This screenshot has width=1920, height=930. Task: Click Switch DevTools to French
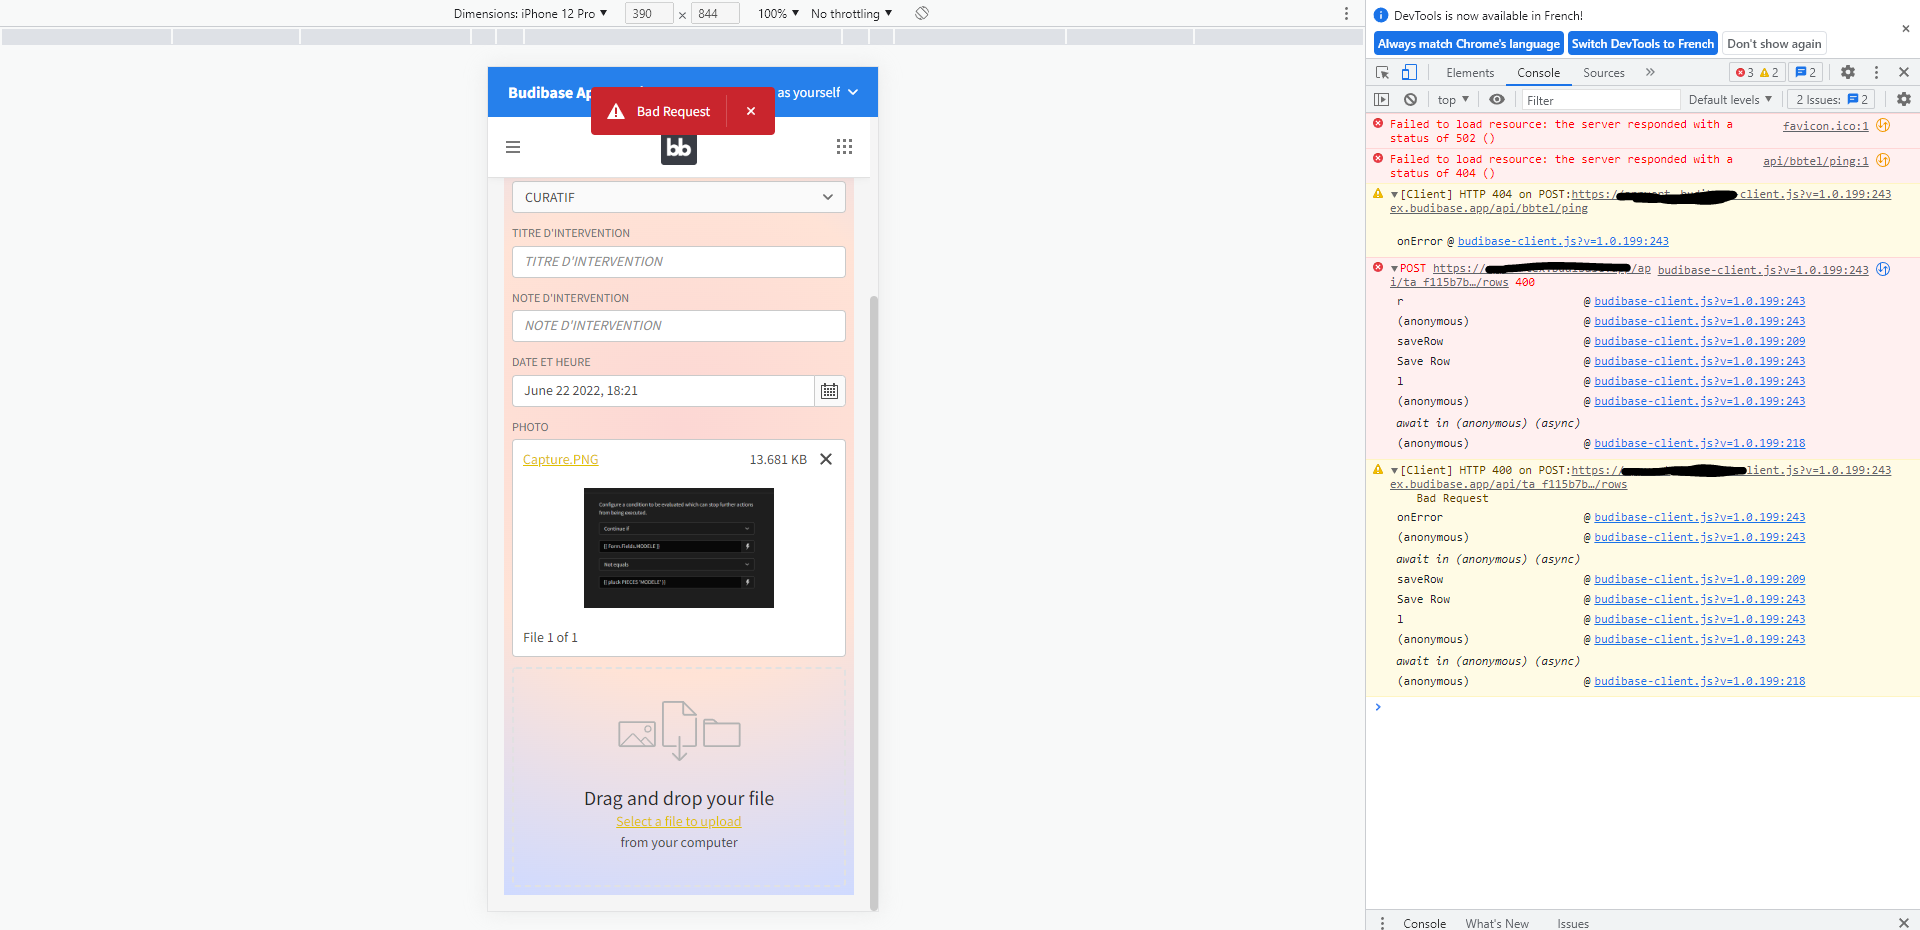pos(1642,43)
